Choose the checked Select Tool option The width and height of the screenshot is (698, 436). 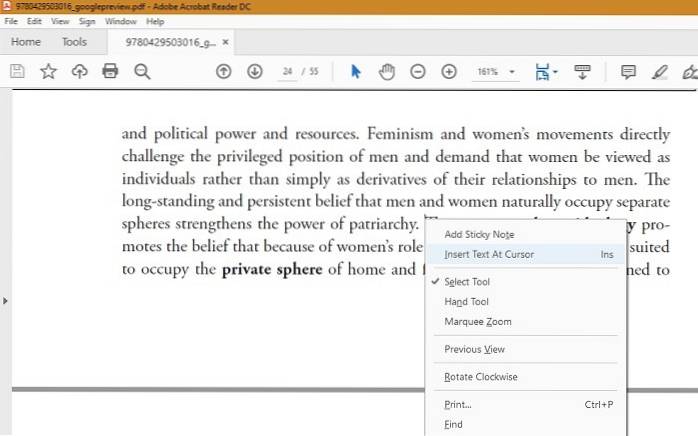[x=466, y=282]
